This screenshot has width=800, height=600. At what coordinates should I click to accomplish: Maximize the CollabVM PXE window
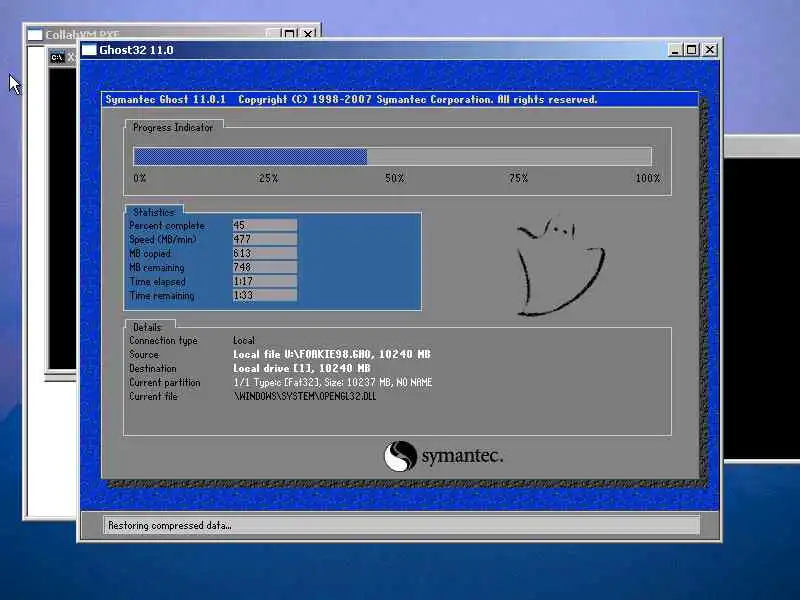tap(289, 34)
